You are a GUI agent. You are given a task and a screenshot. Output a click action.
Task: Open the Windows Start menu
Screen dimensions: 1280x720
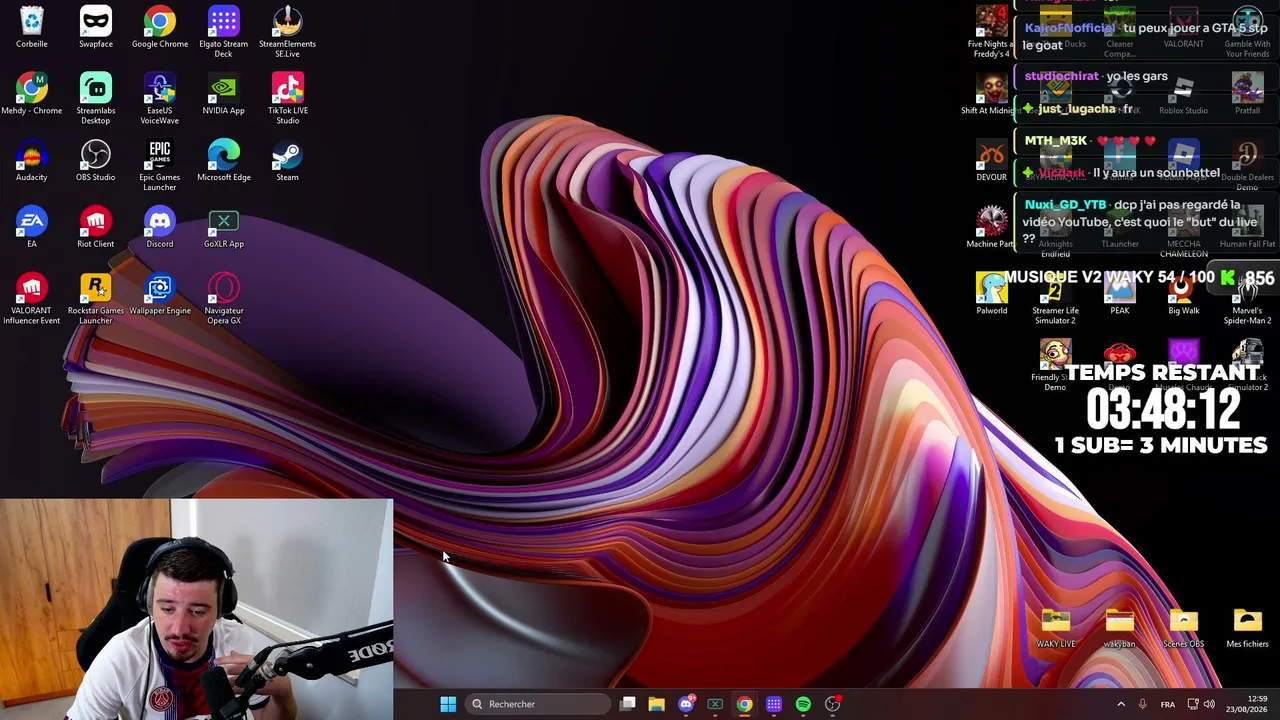(448, 704)
